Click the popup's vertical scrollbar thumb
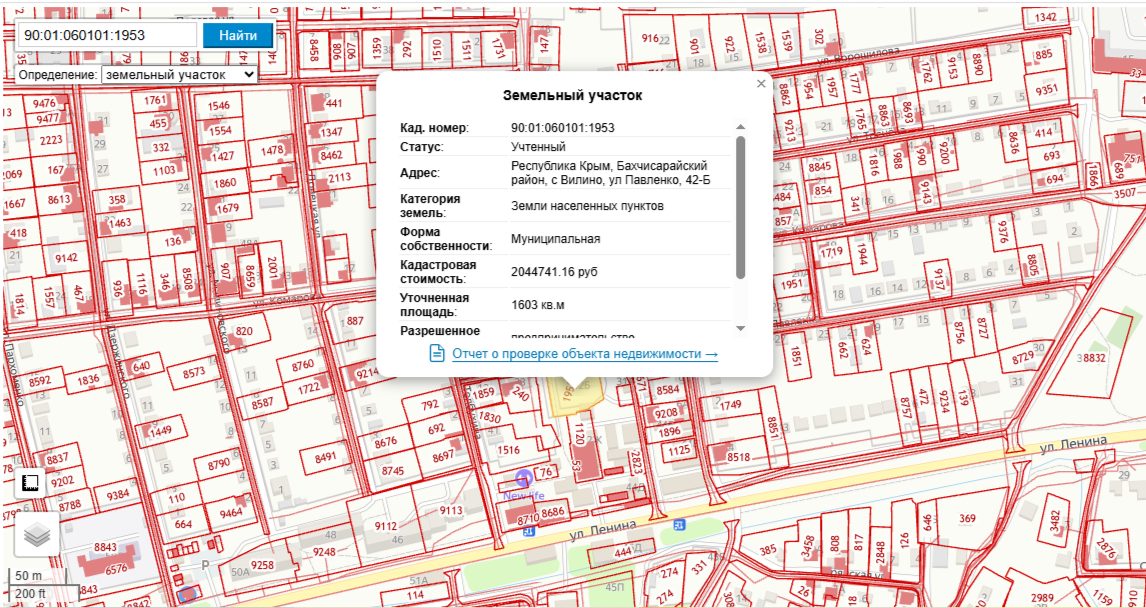The height and width of the screenshot is (608, 1146). (740, 208)
